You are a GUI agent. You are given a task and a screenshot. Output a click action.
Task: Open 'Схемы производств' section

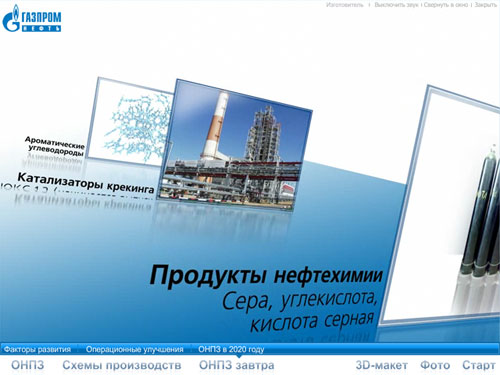tap(122, 365)
